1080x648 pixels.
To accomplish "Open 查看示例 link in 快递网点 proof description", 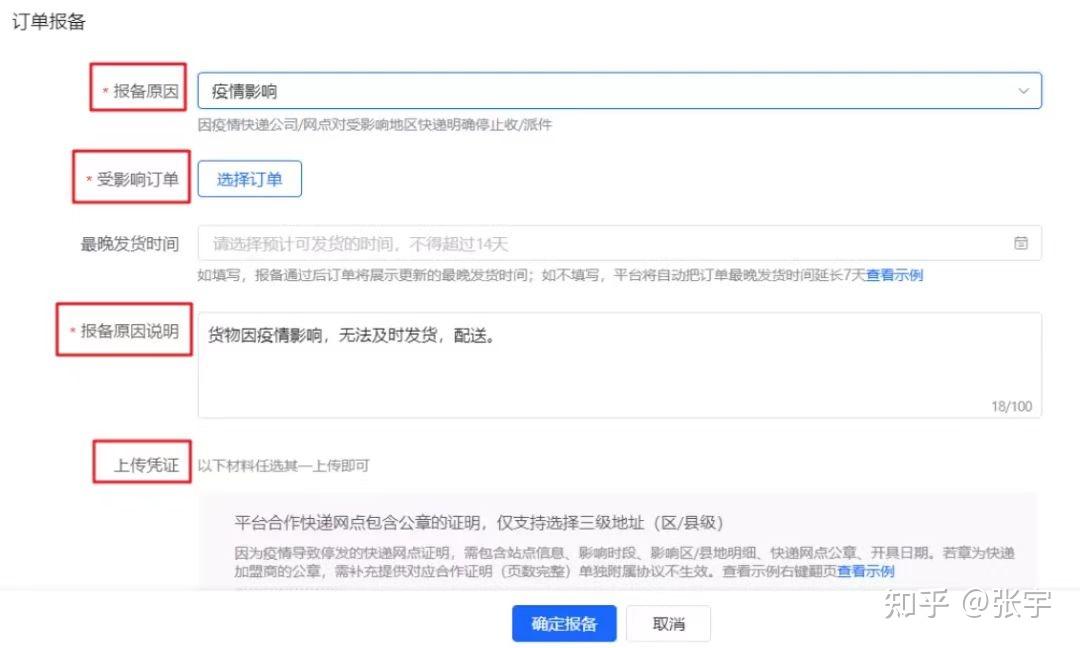I will point(866,571).
